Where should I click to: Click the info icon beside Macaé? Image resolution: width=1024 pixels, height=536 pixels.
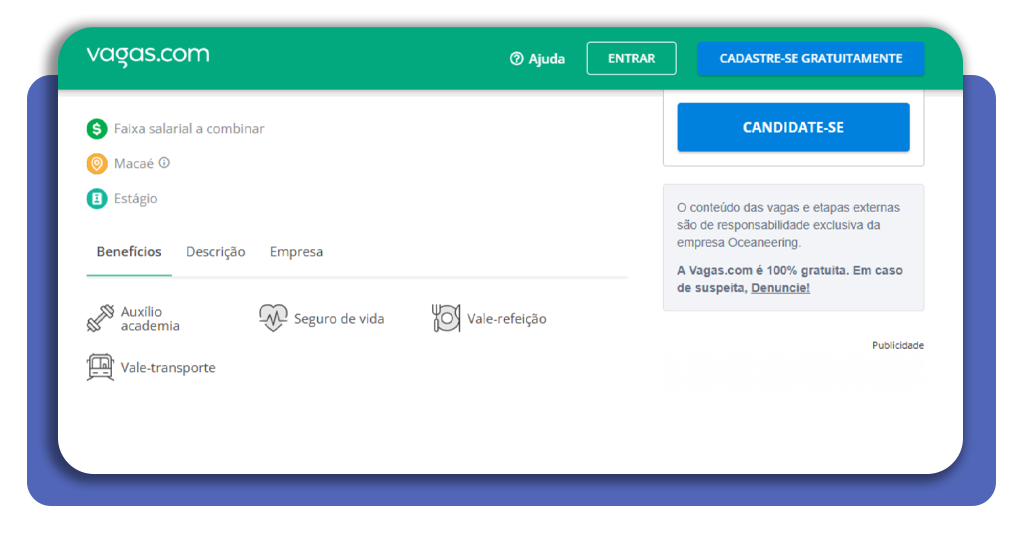pos(164,163)
